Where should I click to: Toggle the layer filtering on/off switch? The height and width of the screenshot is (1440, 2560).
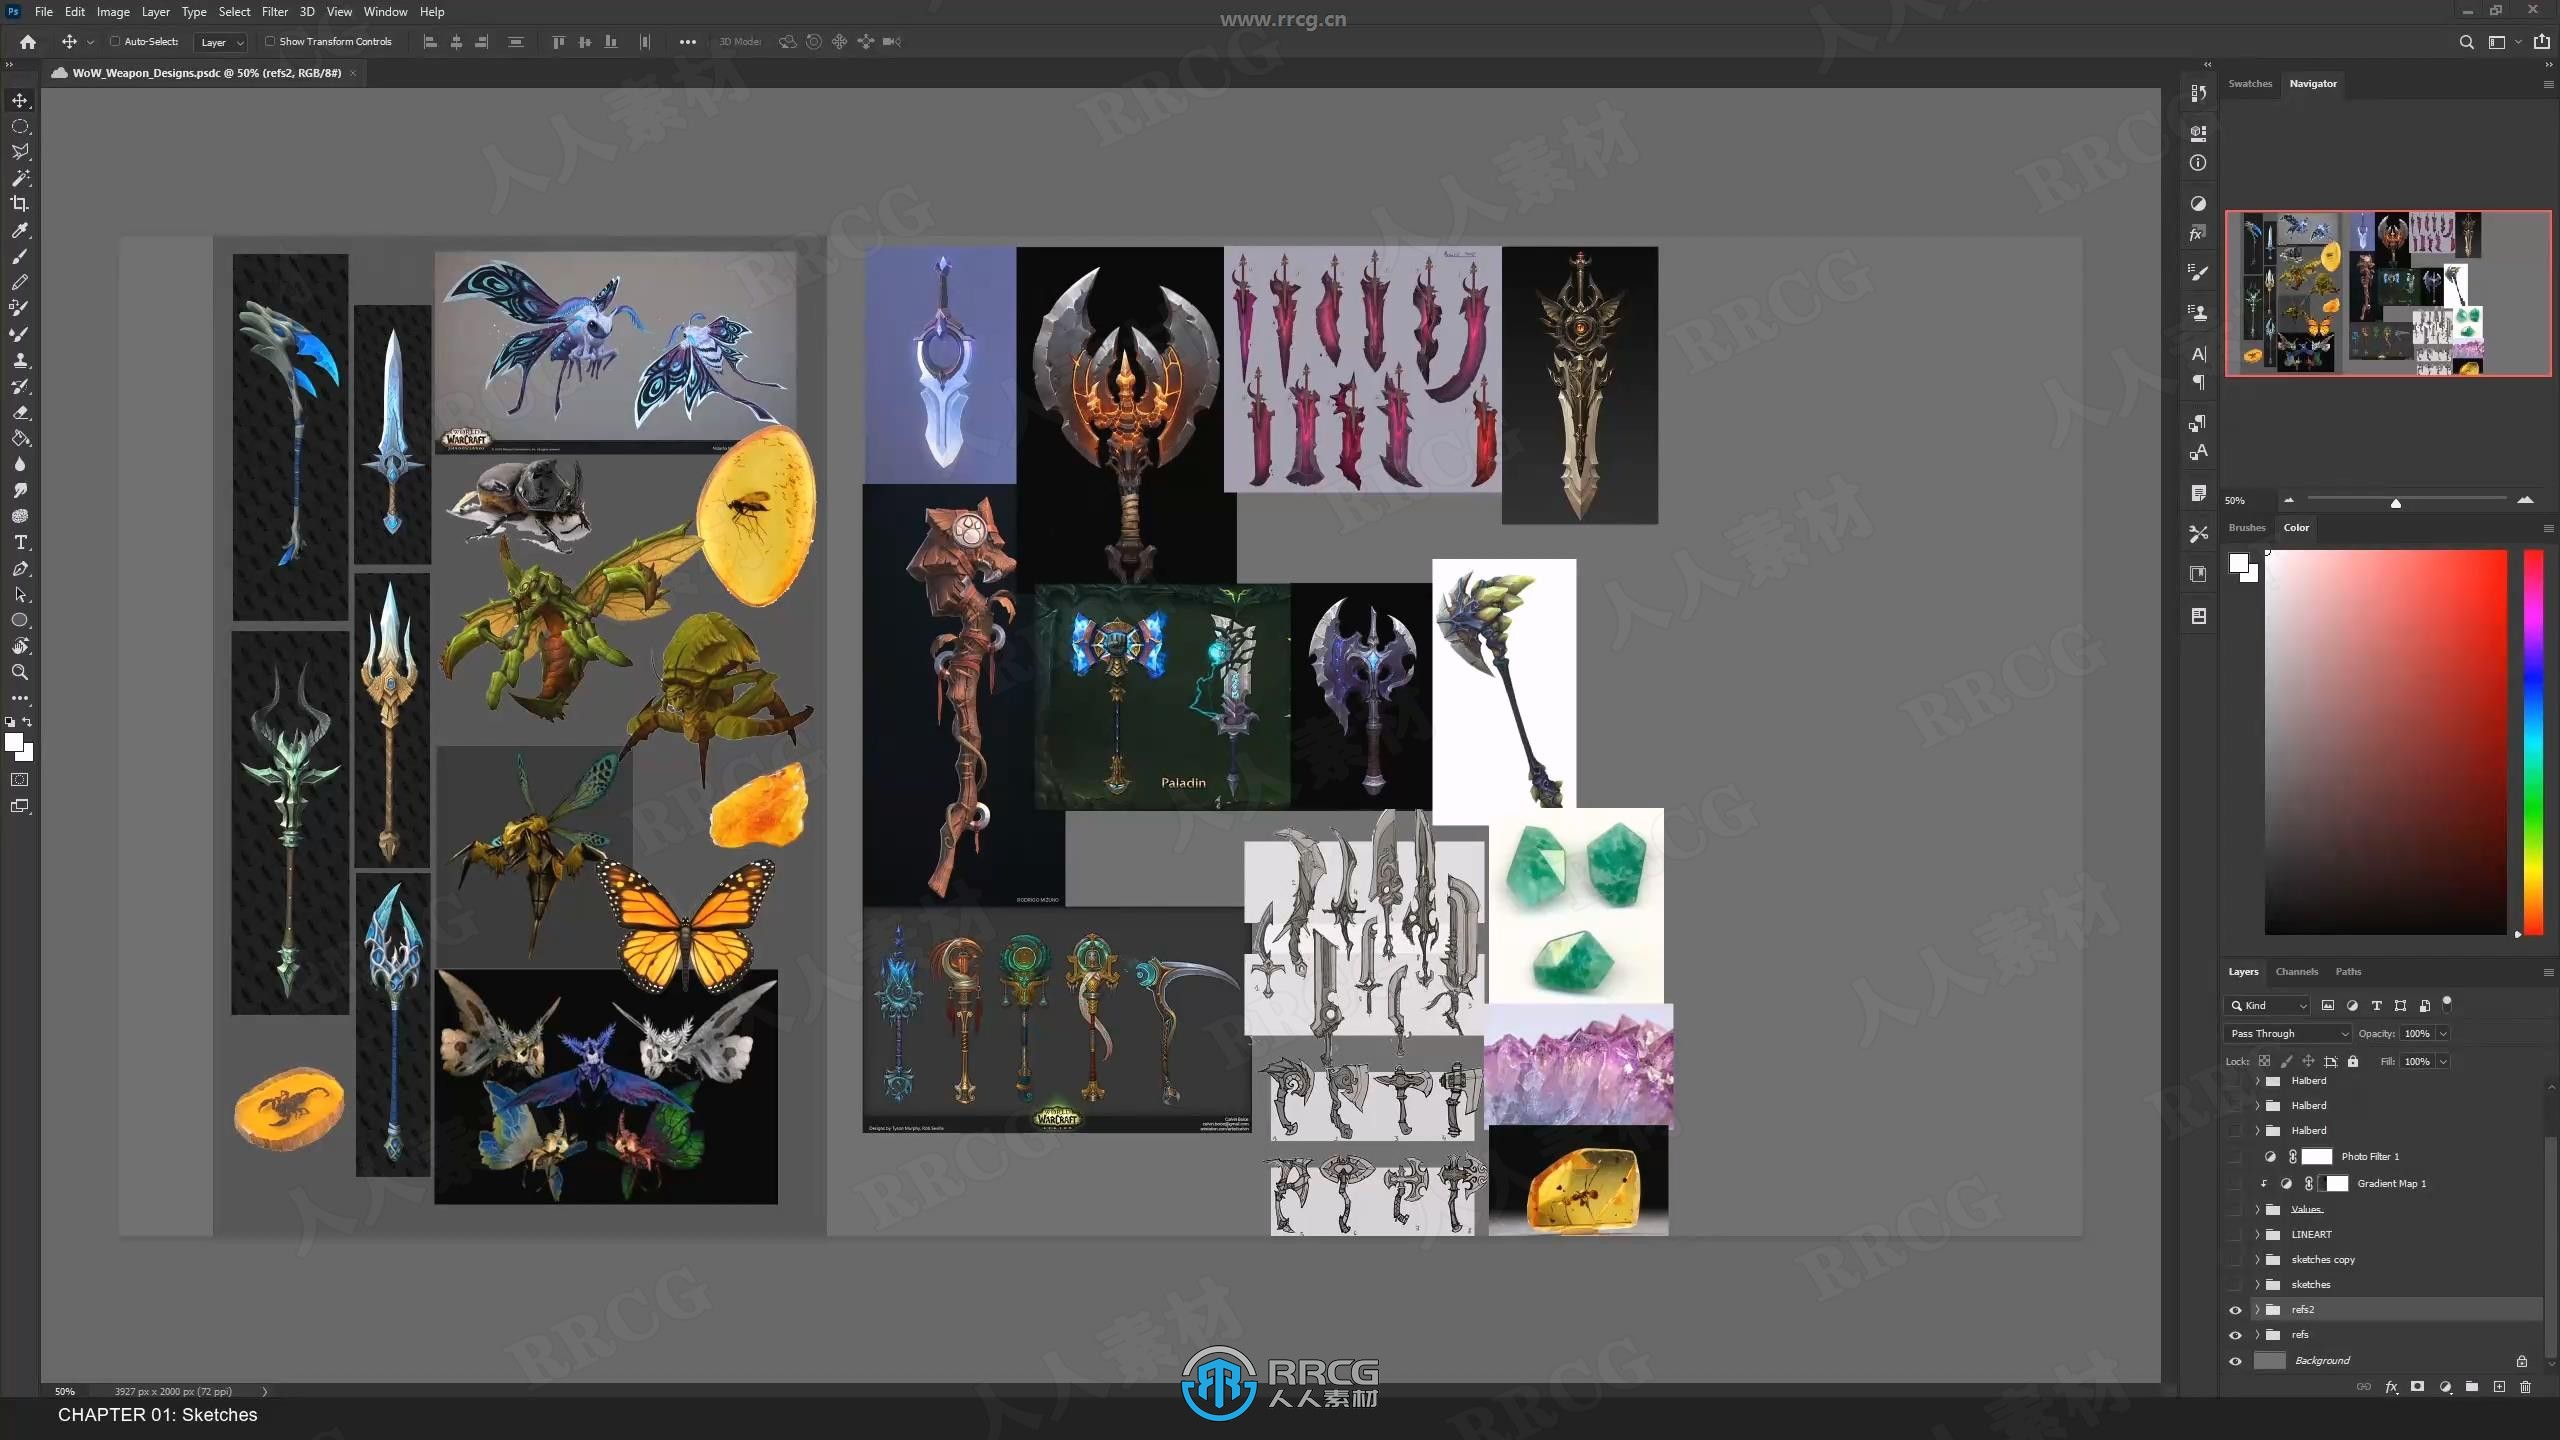[2447, 1003]
